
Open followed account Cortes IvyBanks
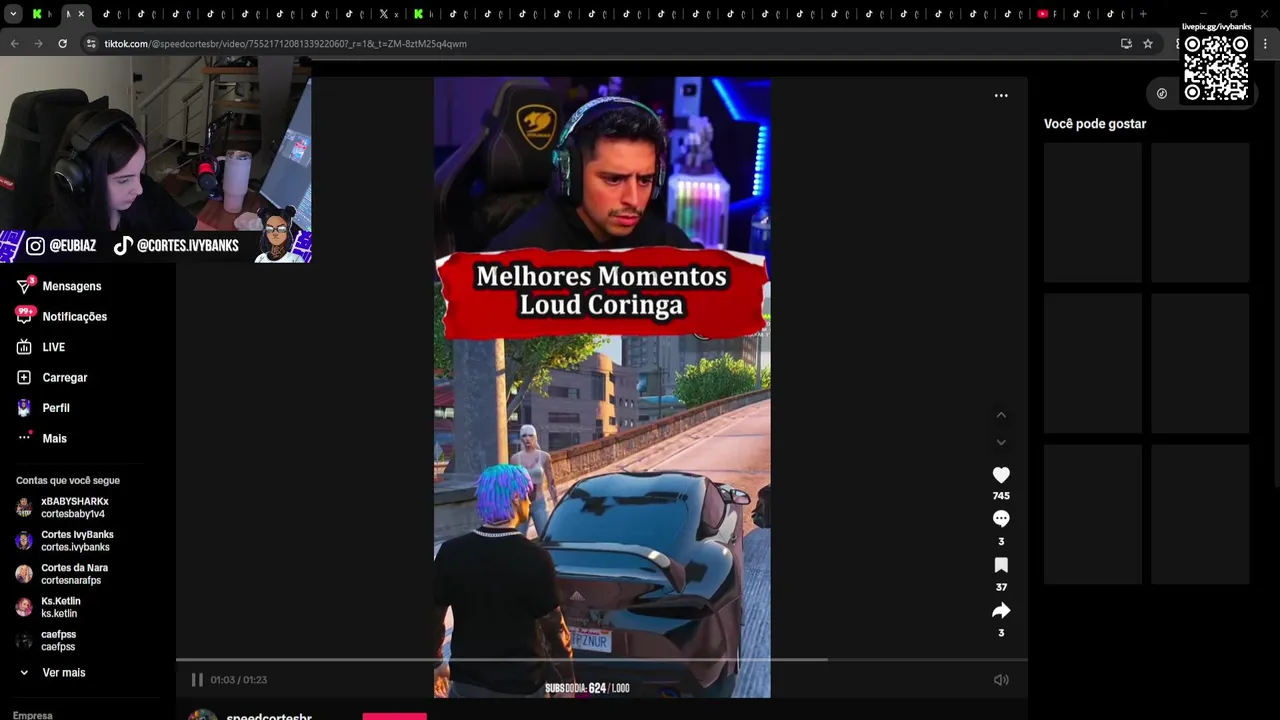[x=65, y=541]
